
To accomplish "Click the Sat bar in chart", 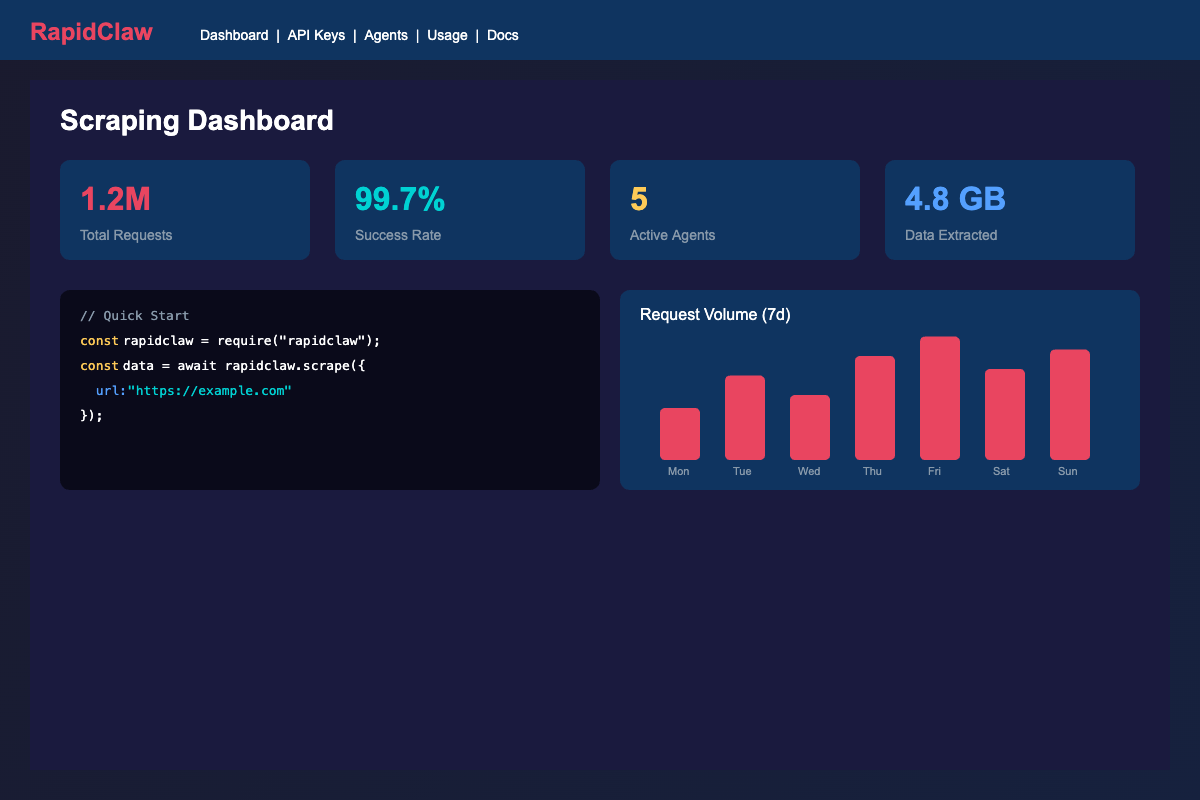I will click(x=1005, y=414).
